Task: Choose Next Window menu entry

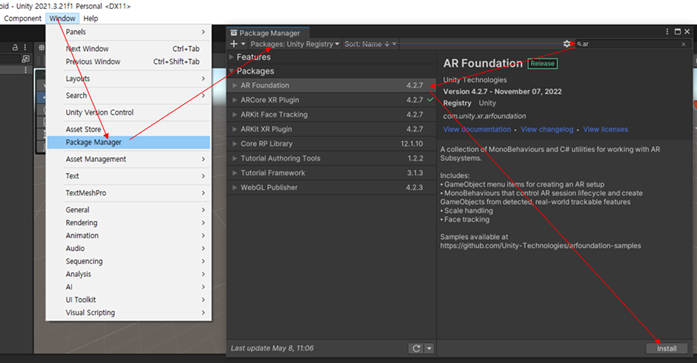Action: click(128, 49)
